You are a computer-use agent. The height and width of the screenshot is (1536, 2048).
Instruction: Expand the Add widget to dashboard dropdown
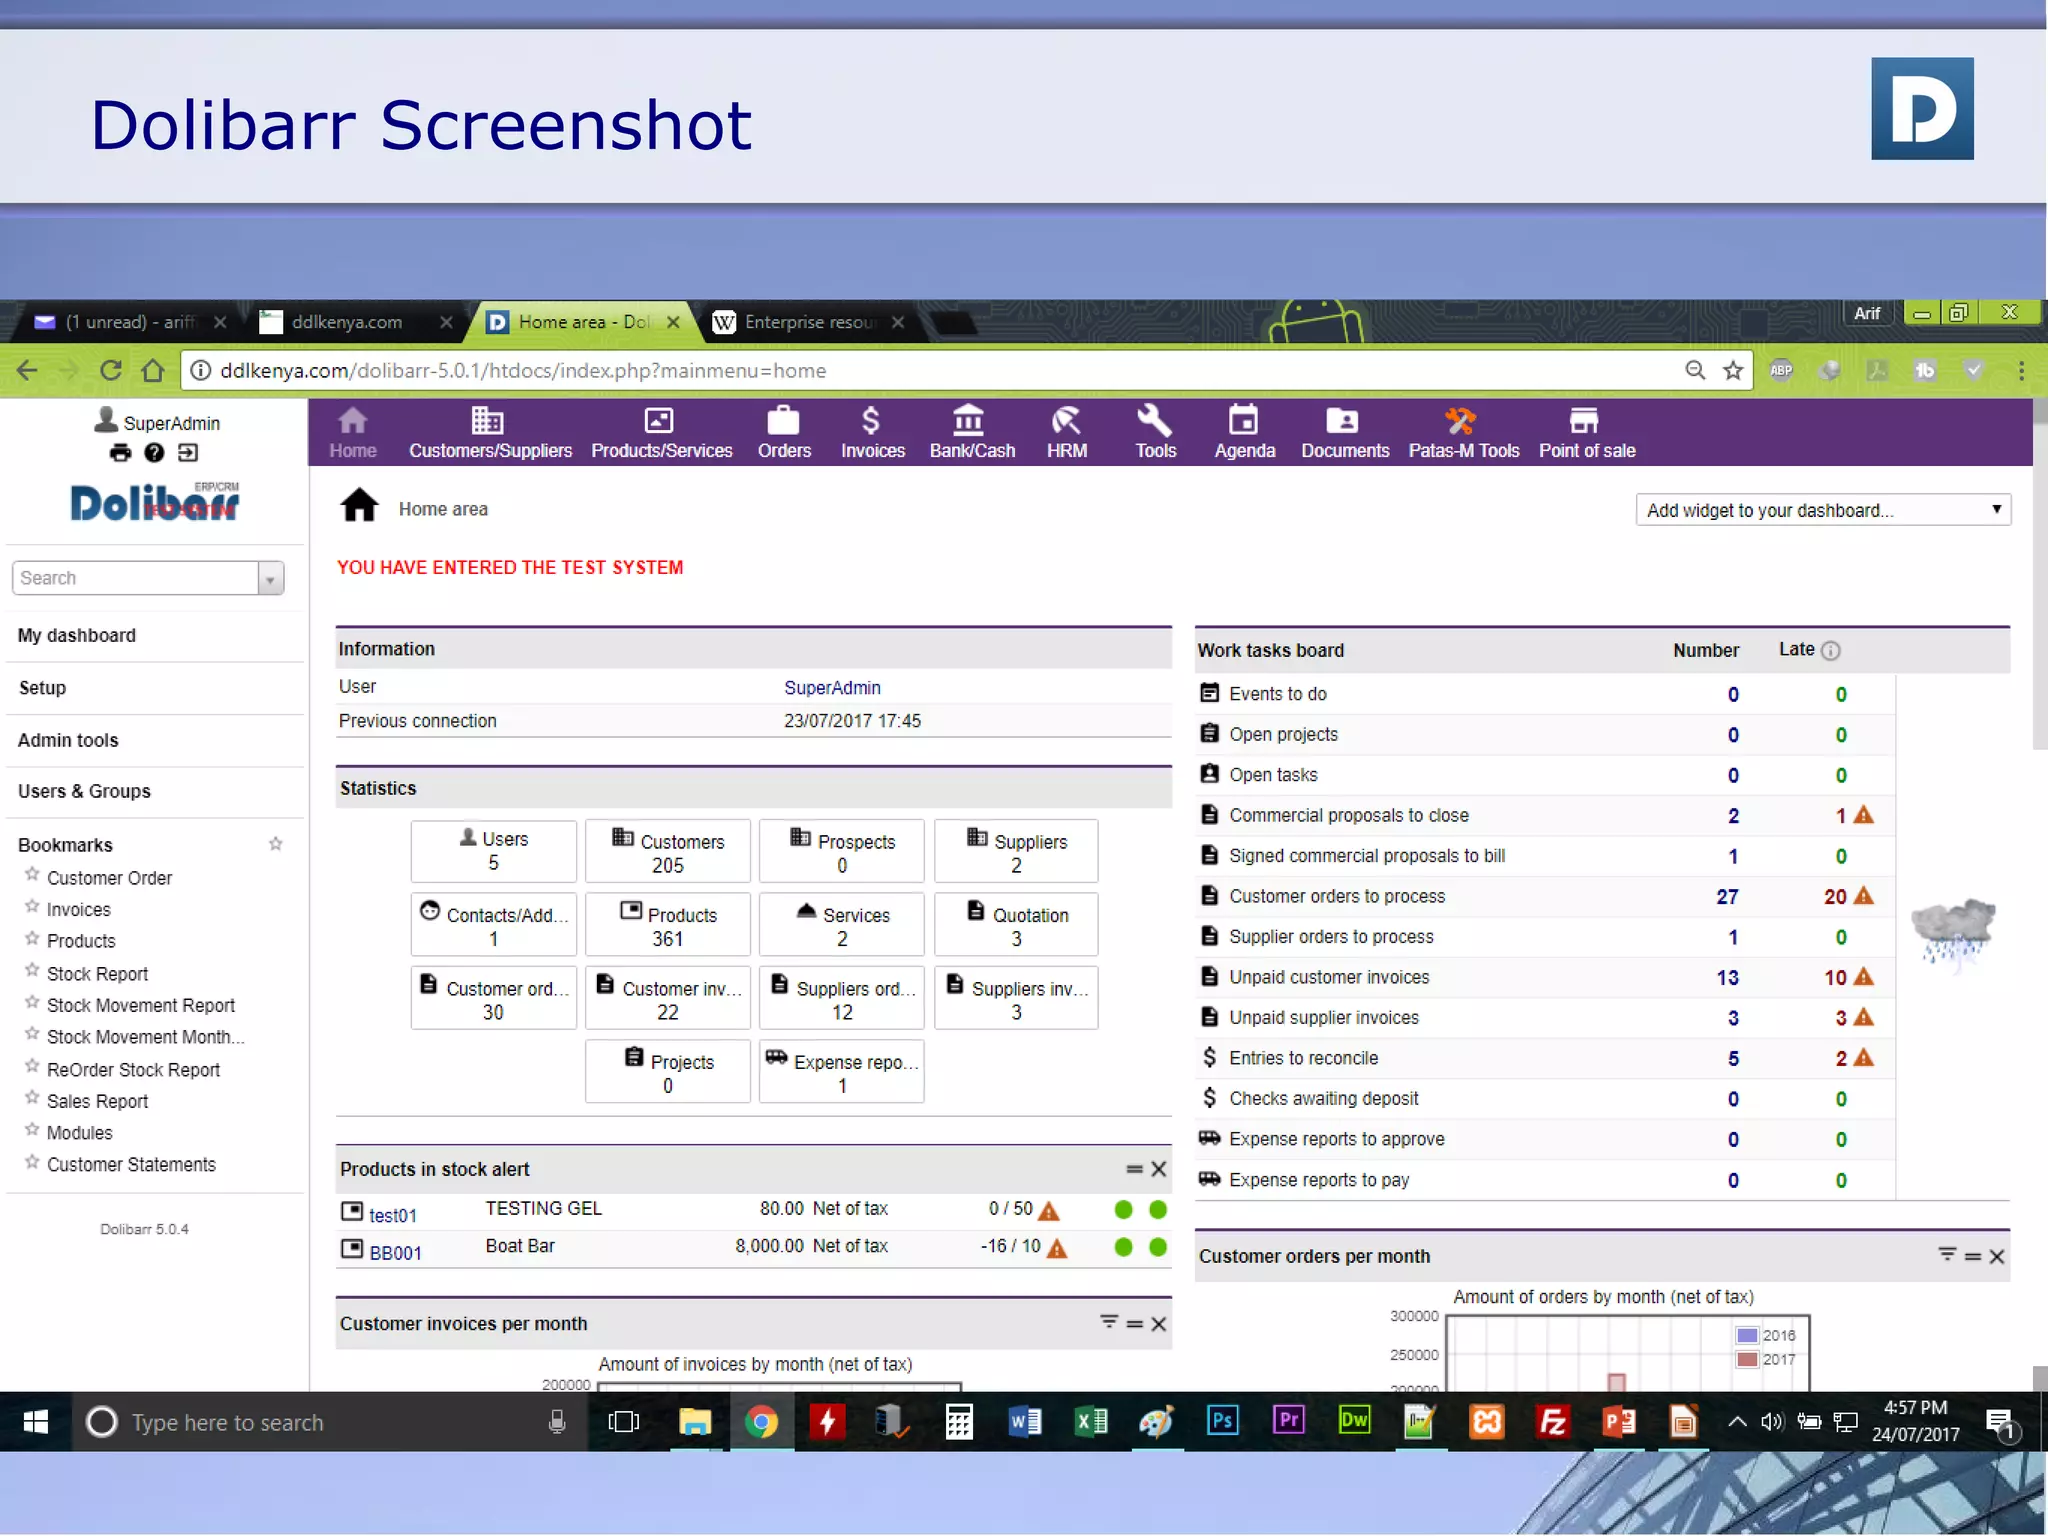tap(1822, 510)
